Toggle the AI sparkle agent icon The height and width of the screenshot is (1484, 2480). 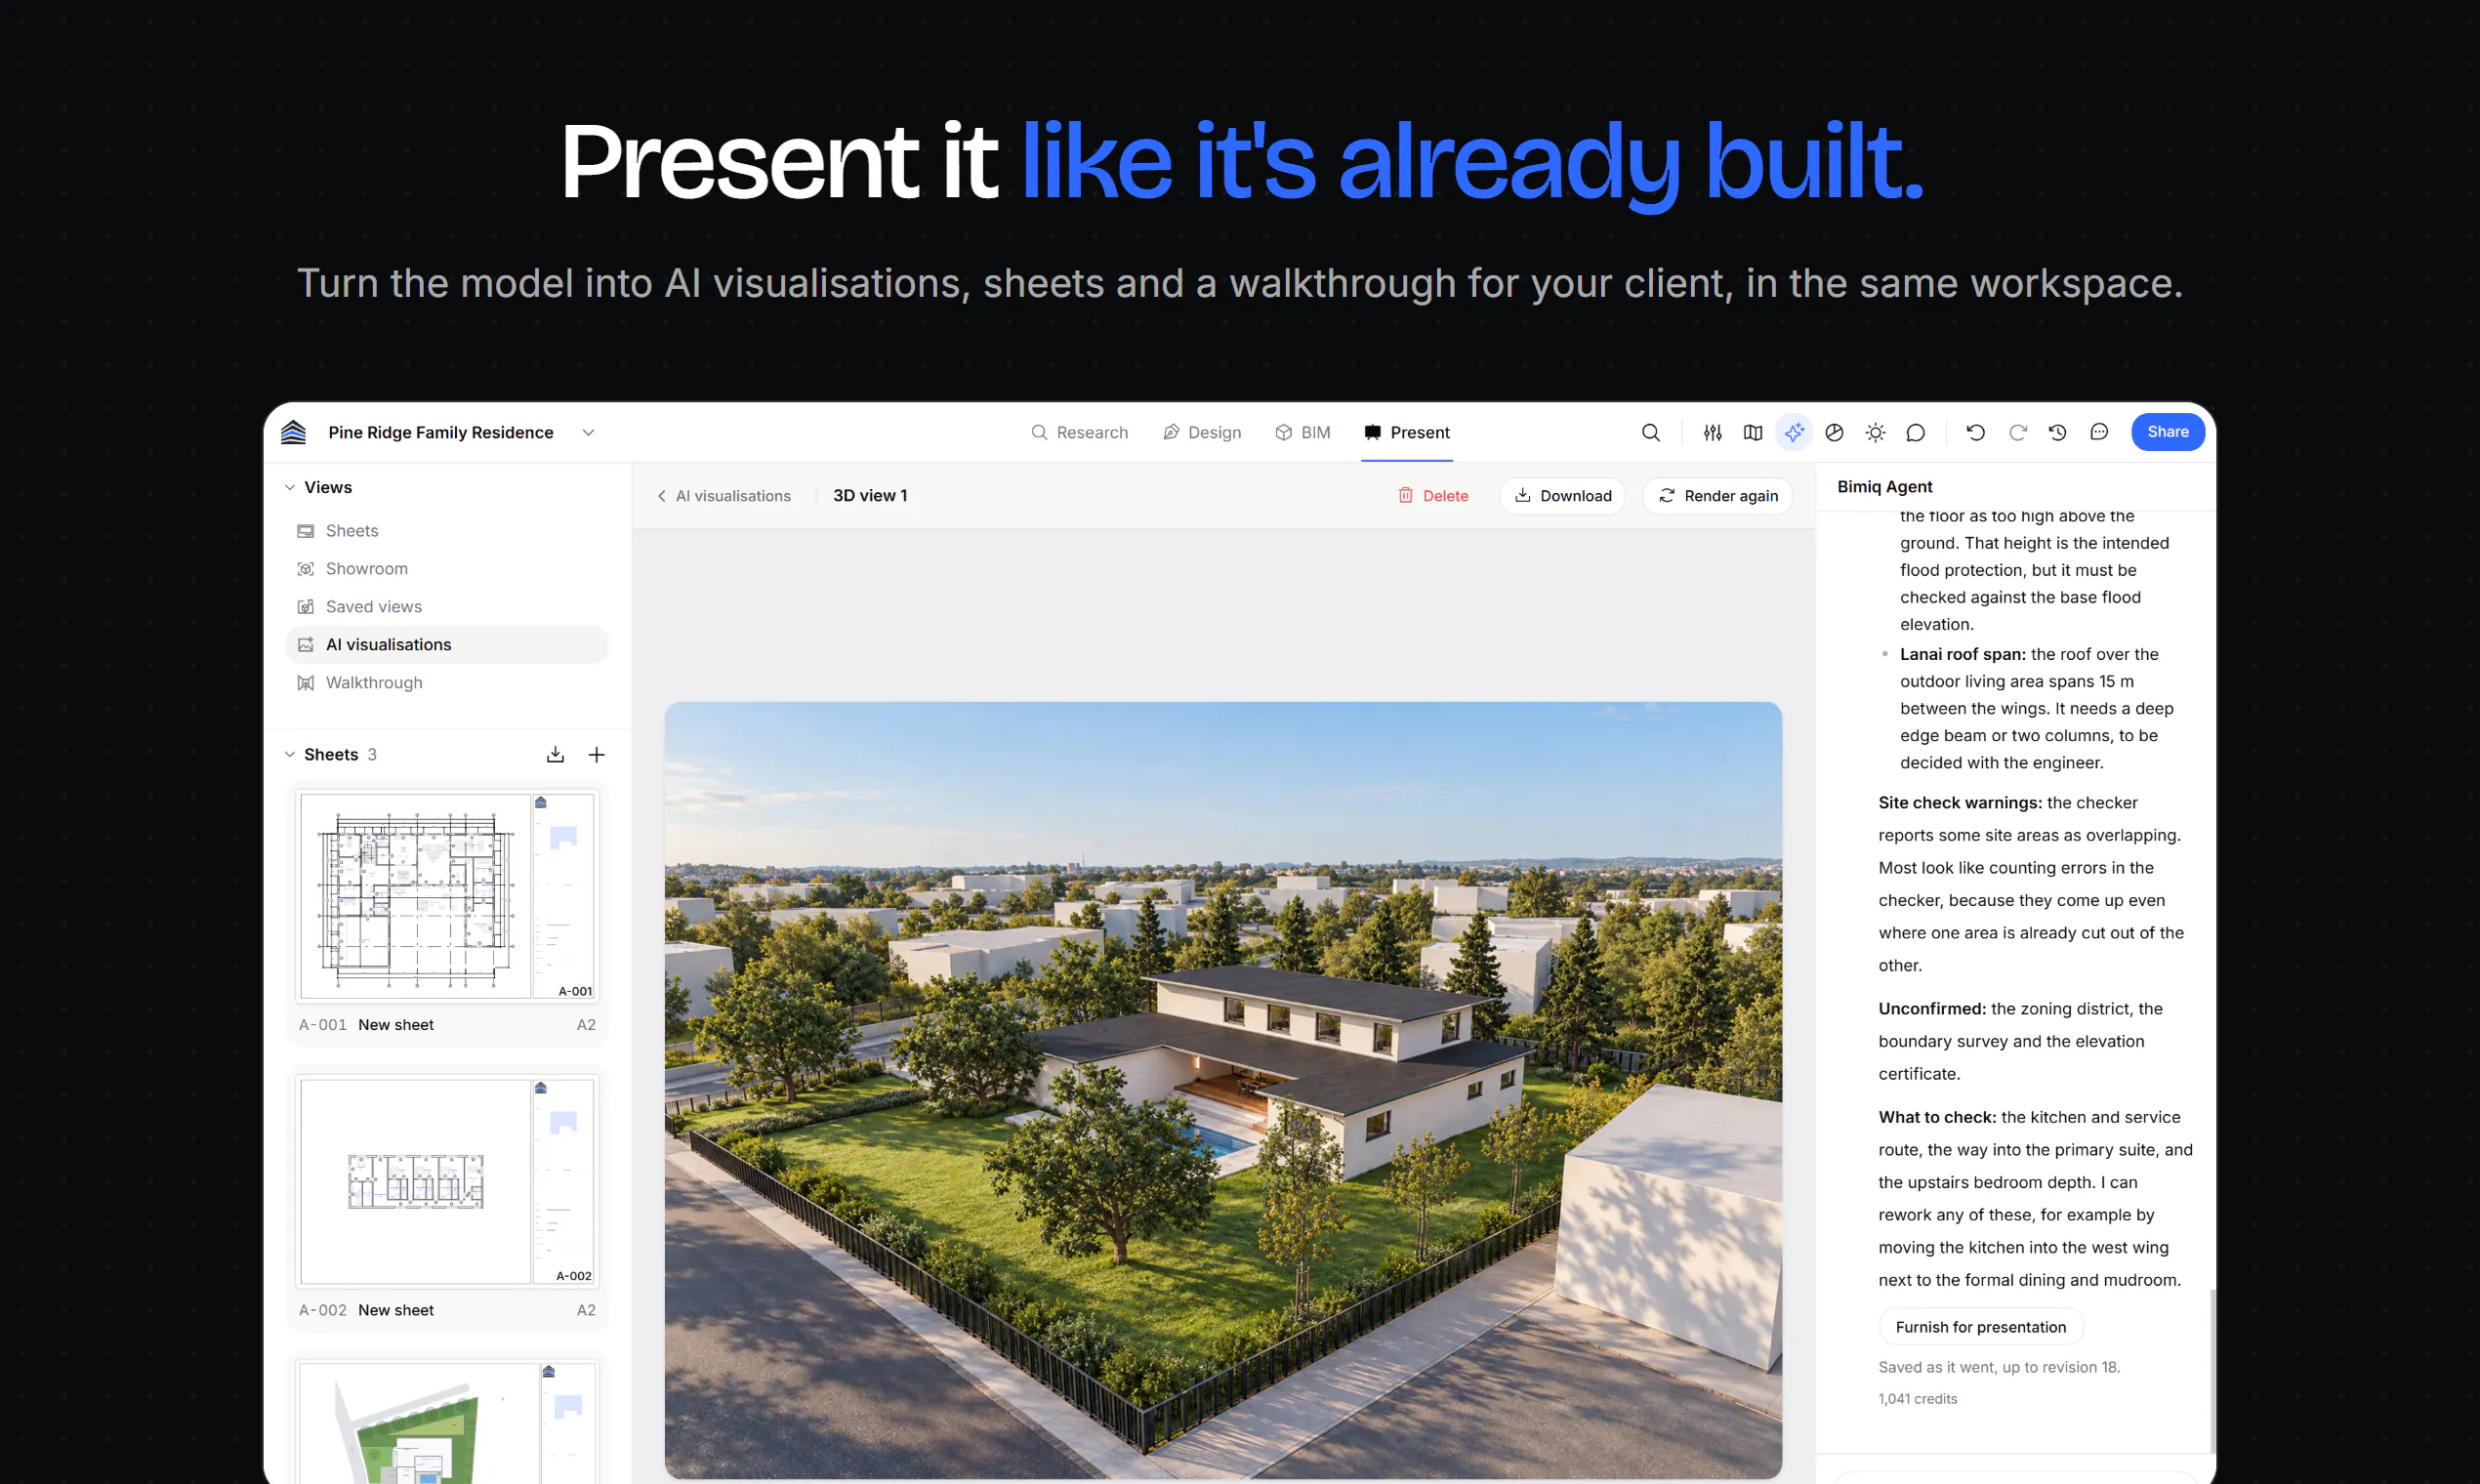[x=1794, y=432]
